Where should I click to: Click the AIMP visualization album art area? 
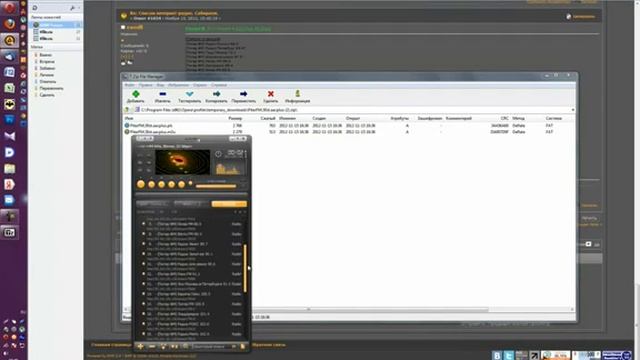[x=182, y=162]
